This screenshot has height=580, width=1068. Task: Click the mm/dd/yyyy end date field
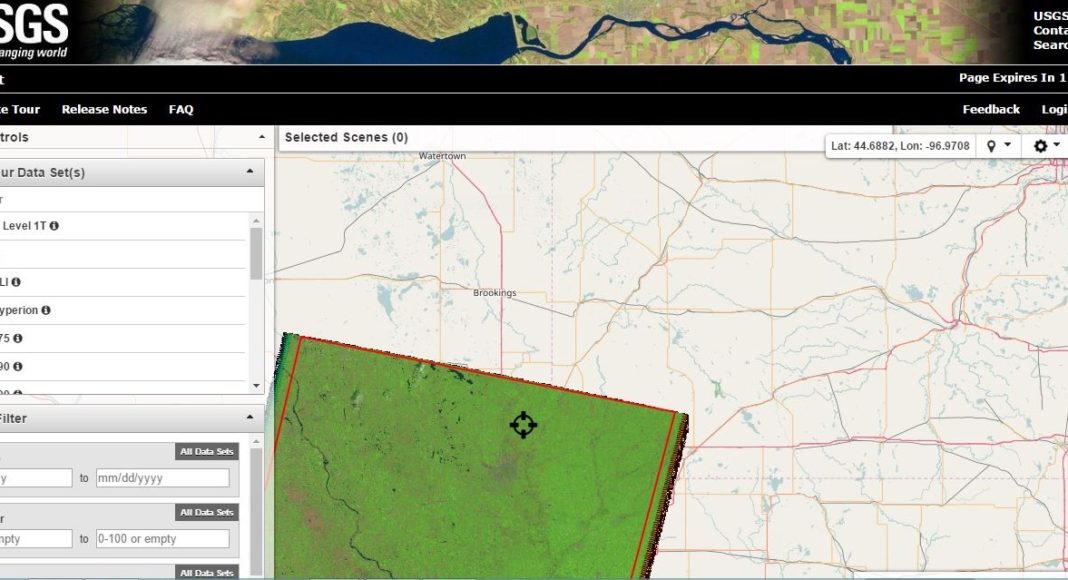click(162, 478)
